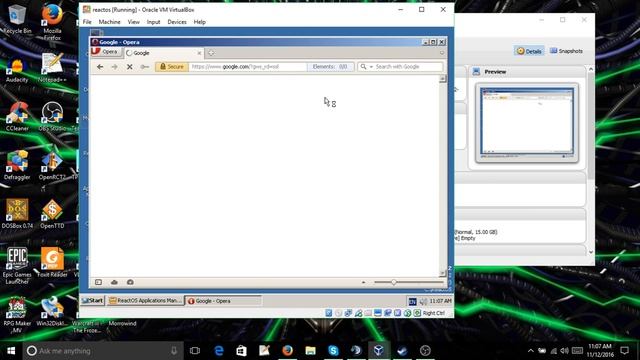The image size is (640, 360).
Task: Click the ReactOS volume tray icon
Action: 423,301
